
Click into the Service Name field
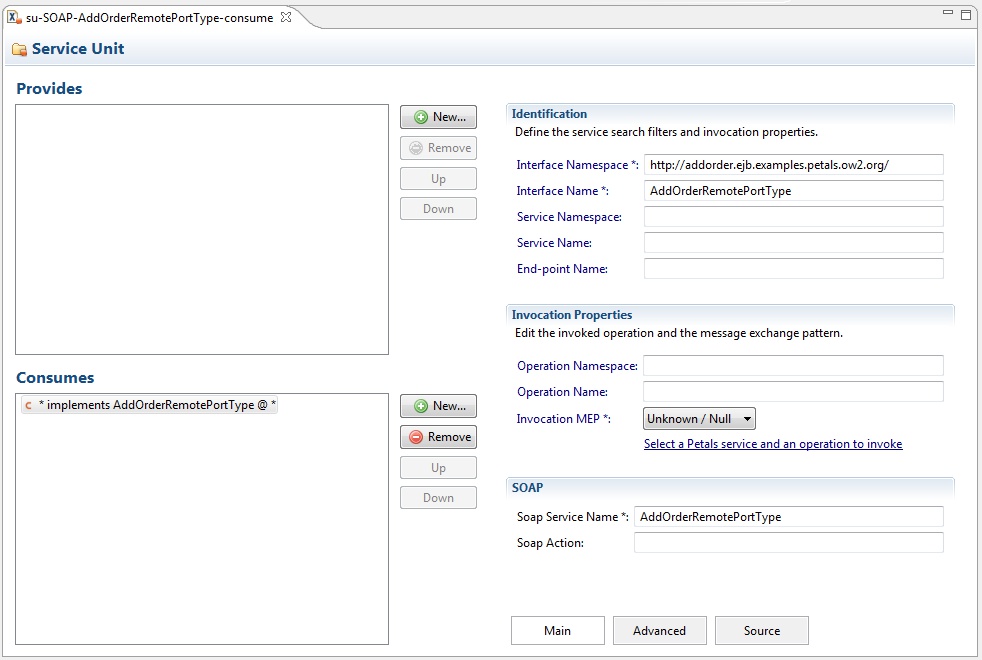tap(793, 243)
